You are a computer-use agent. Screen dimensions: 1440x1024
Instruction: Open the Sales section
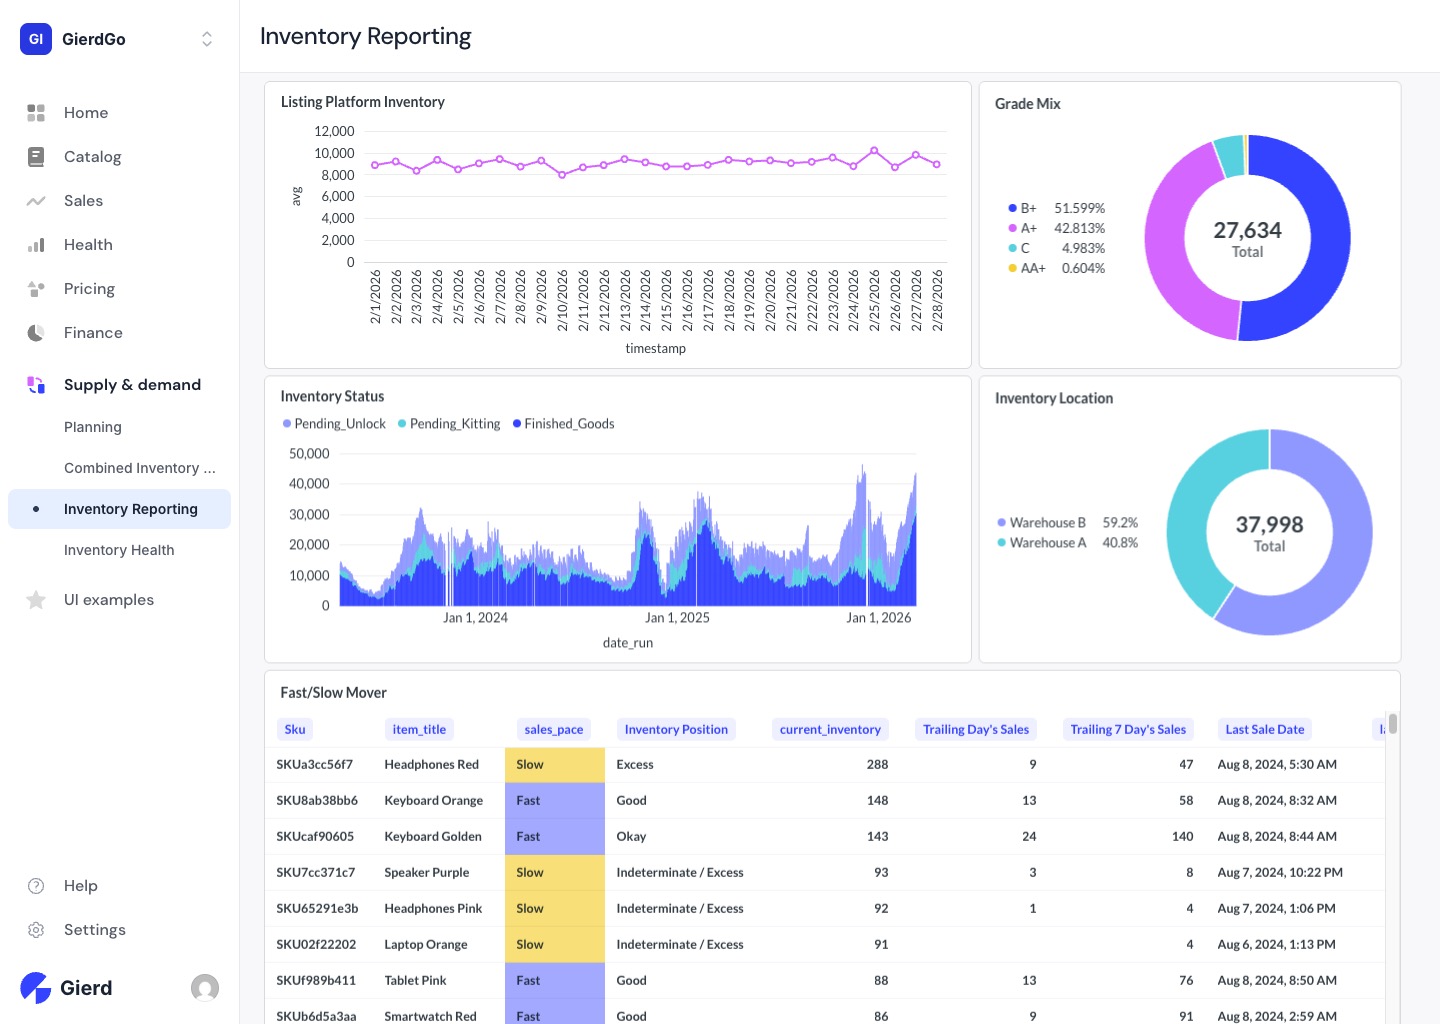pyautogui.click(x=83, y=201)
